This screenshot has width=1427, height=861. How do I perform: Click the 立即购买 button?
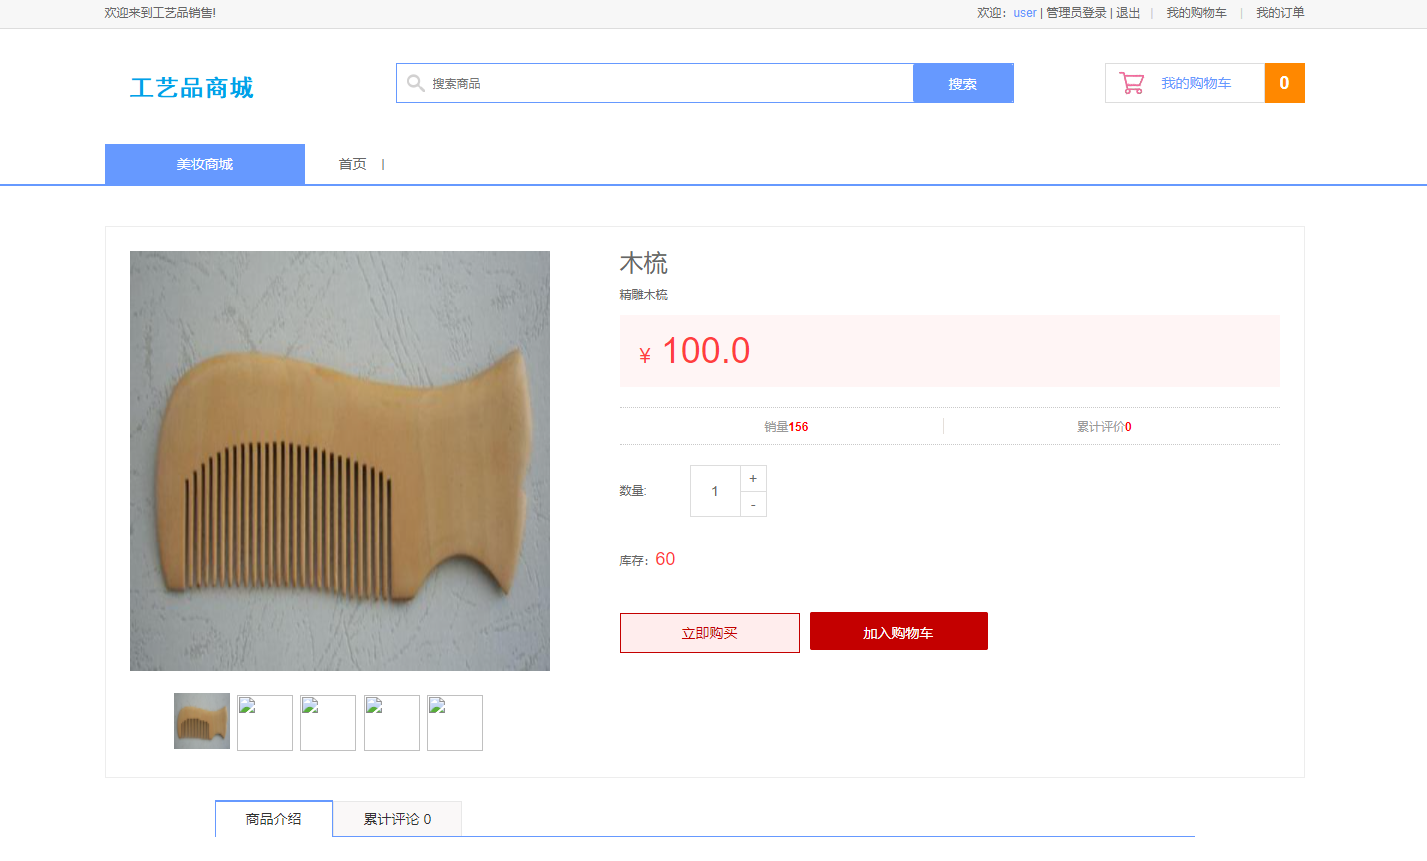(x=709, y=632)
